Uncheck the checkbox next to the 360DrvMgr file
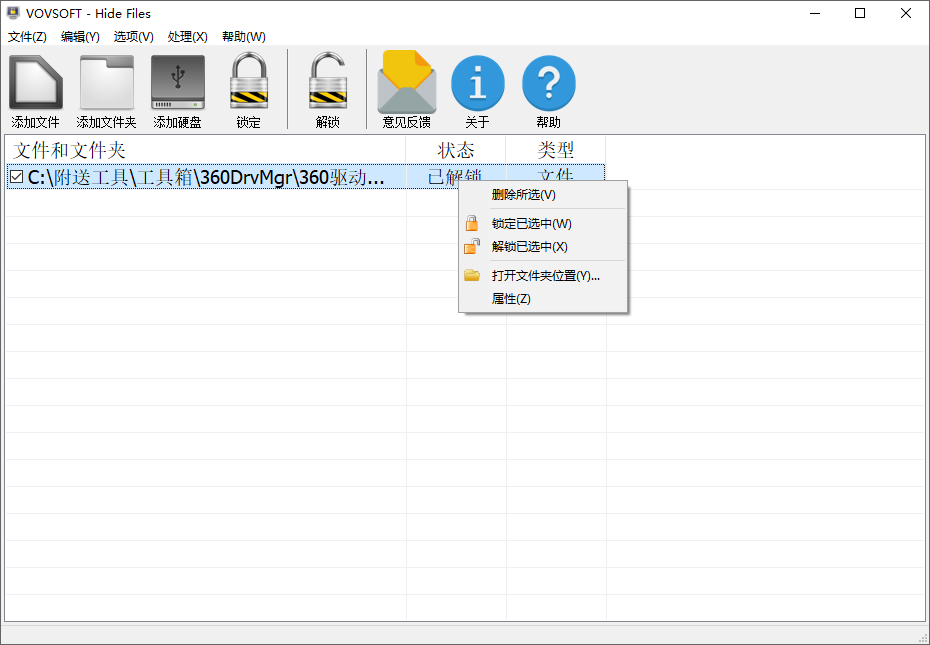Image resolution: width=930 pixels, height=645 pixels. click(x=16, y=175)
